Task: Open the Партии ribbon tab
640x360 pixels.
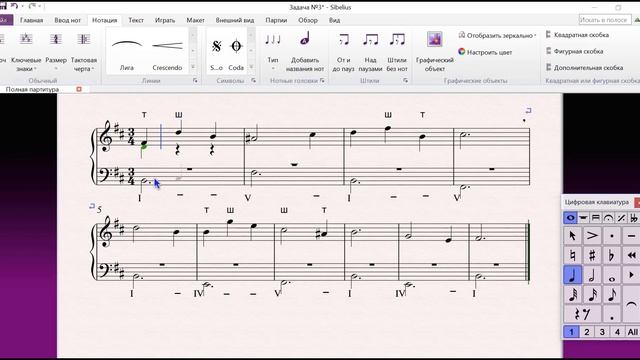Action: pos(276,20)
